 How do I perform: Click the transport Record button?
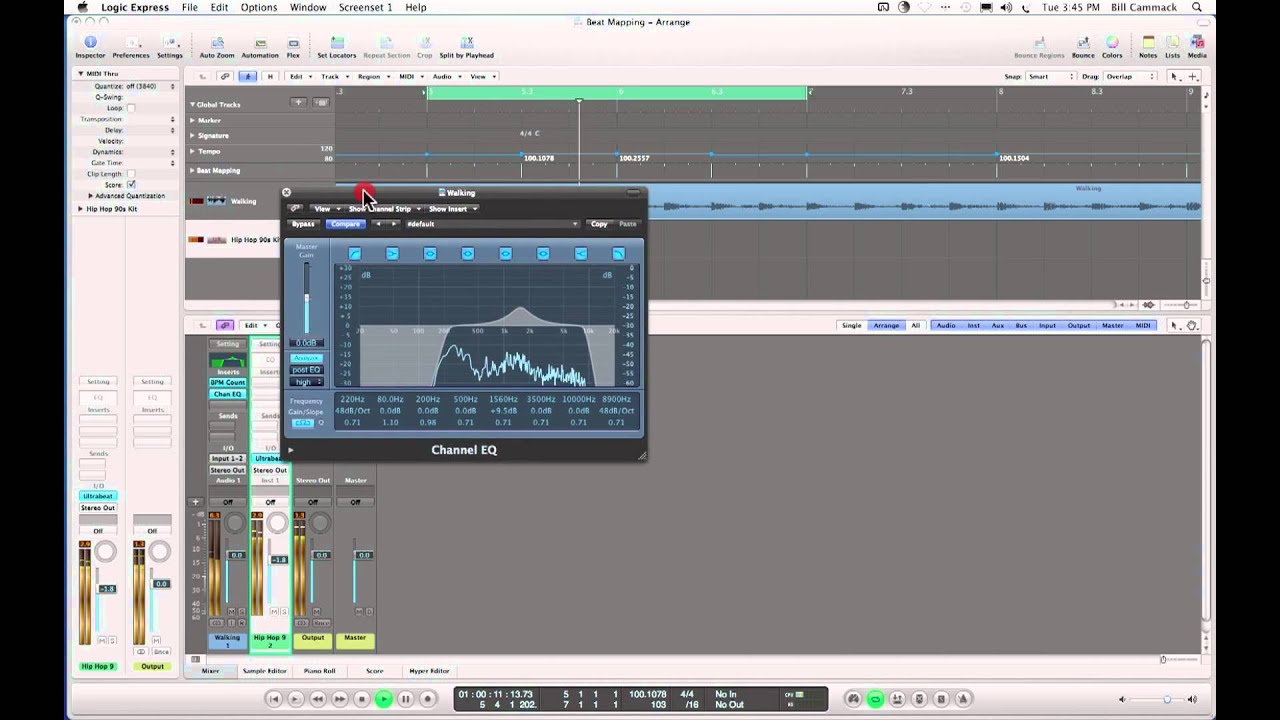pyautogui.click(x=427, y=699)
